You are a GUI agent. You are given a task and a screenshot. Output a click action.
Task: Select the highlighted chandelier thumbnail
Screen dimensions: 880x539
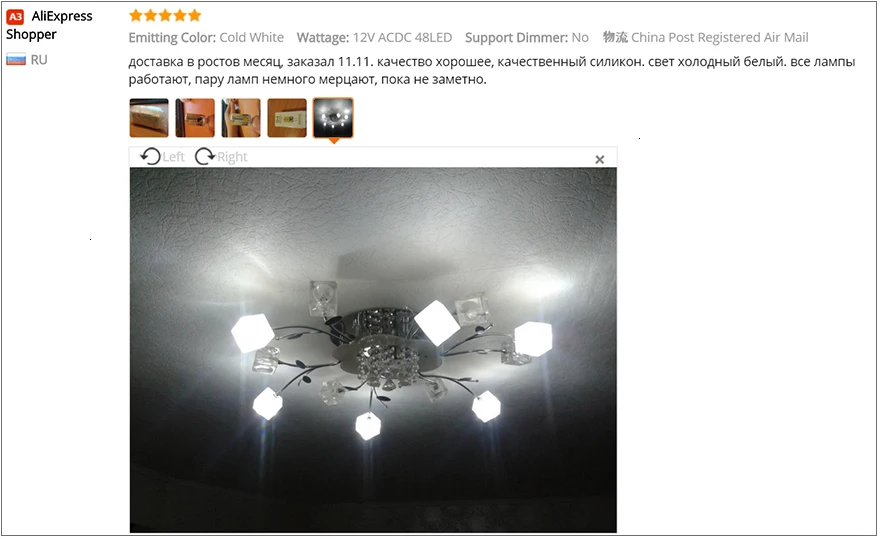point(333,118)
